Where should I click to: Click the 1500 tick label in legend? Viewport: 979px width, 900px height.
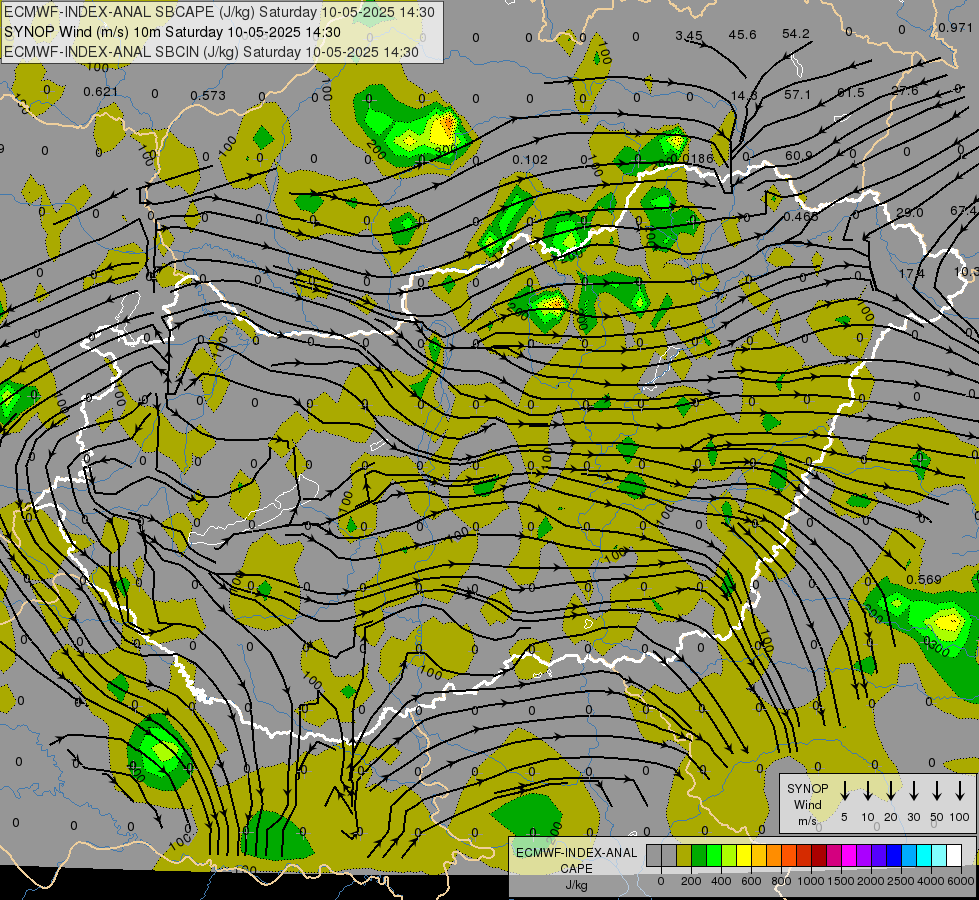pos(841,881)
